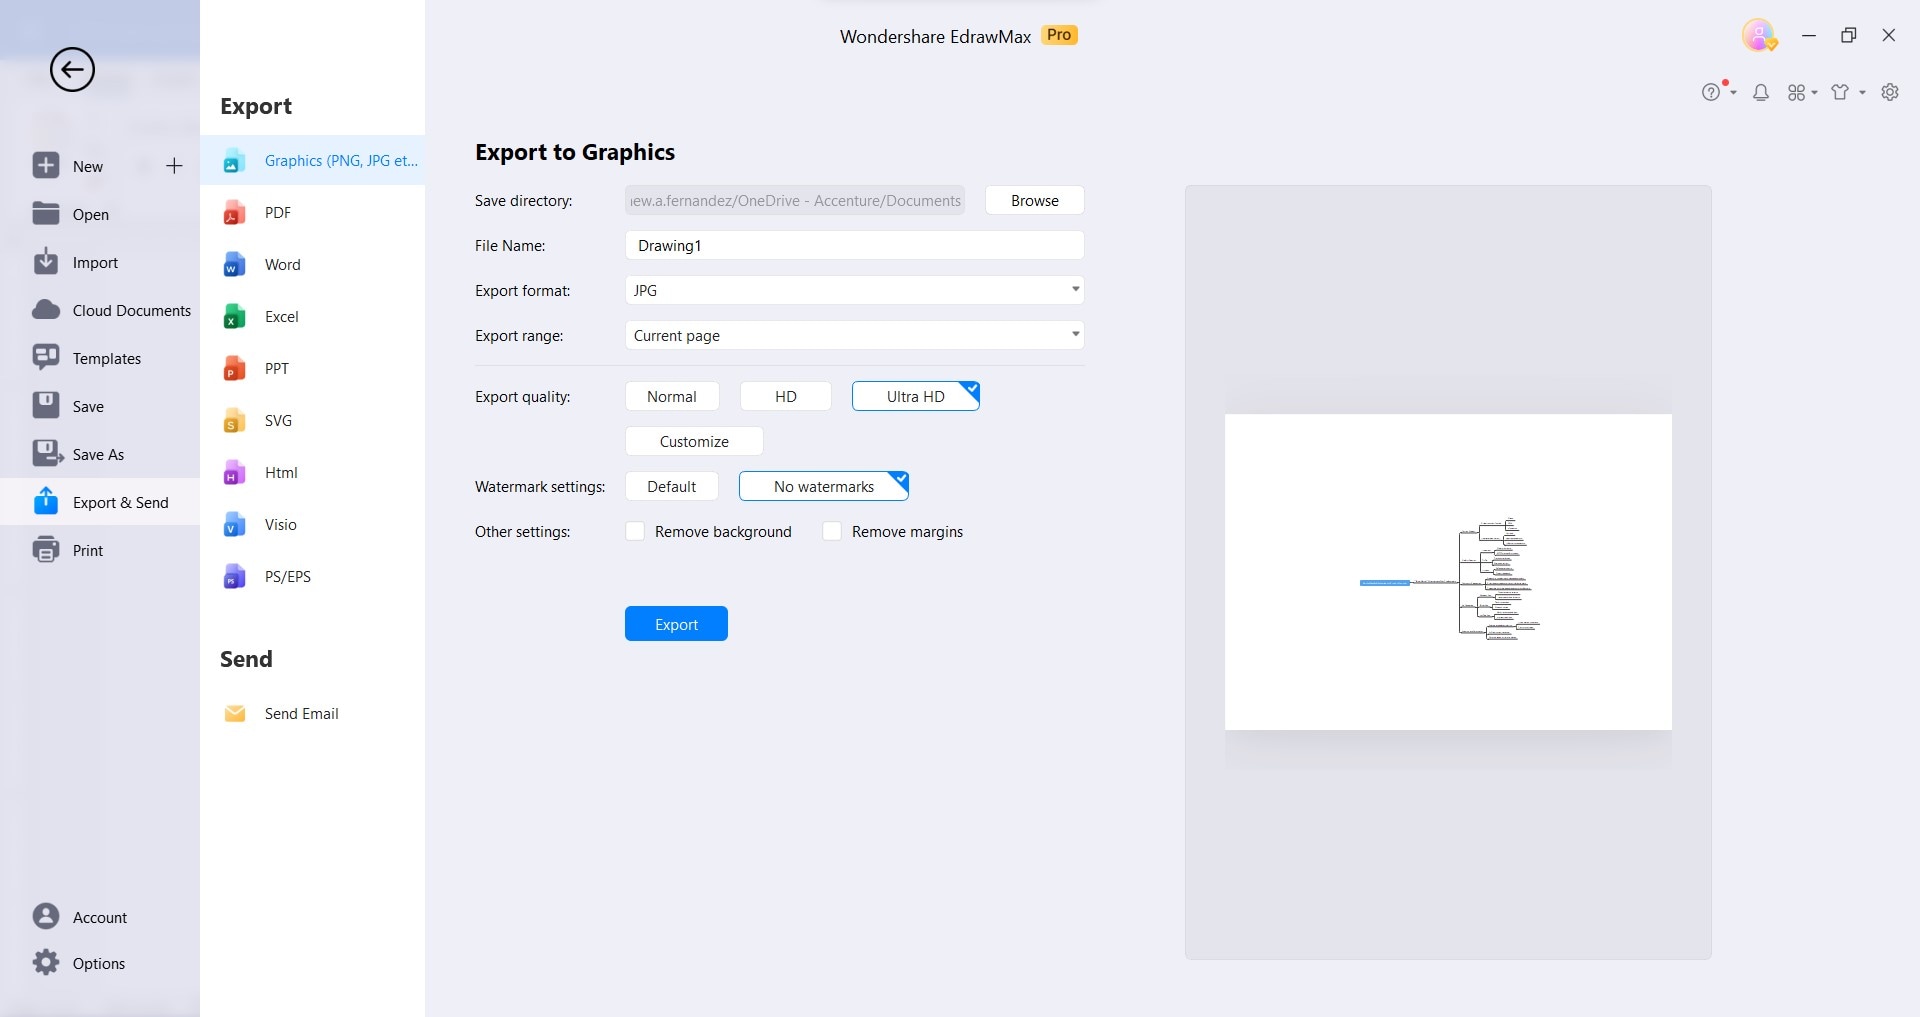This screenshot has height=1017, width=1920.
Task: Open Options in the sidebar
Action: pos(100,963)
